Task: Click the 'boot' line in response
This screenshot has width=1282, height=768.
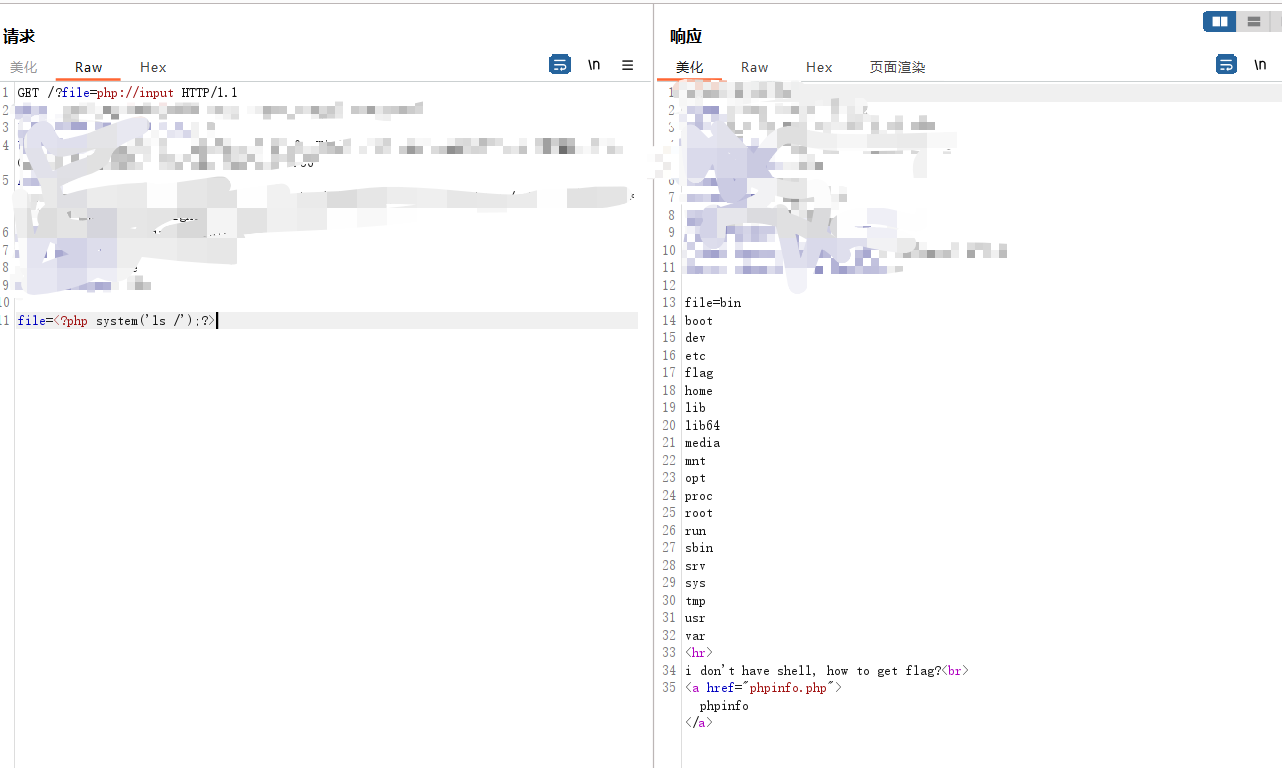Action: (699, 321)
